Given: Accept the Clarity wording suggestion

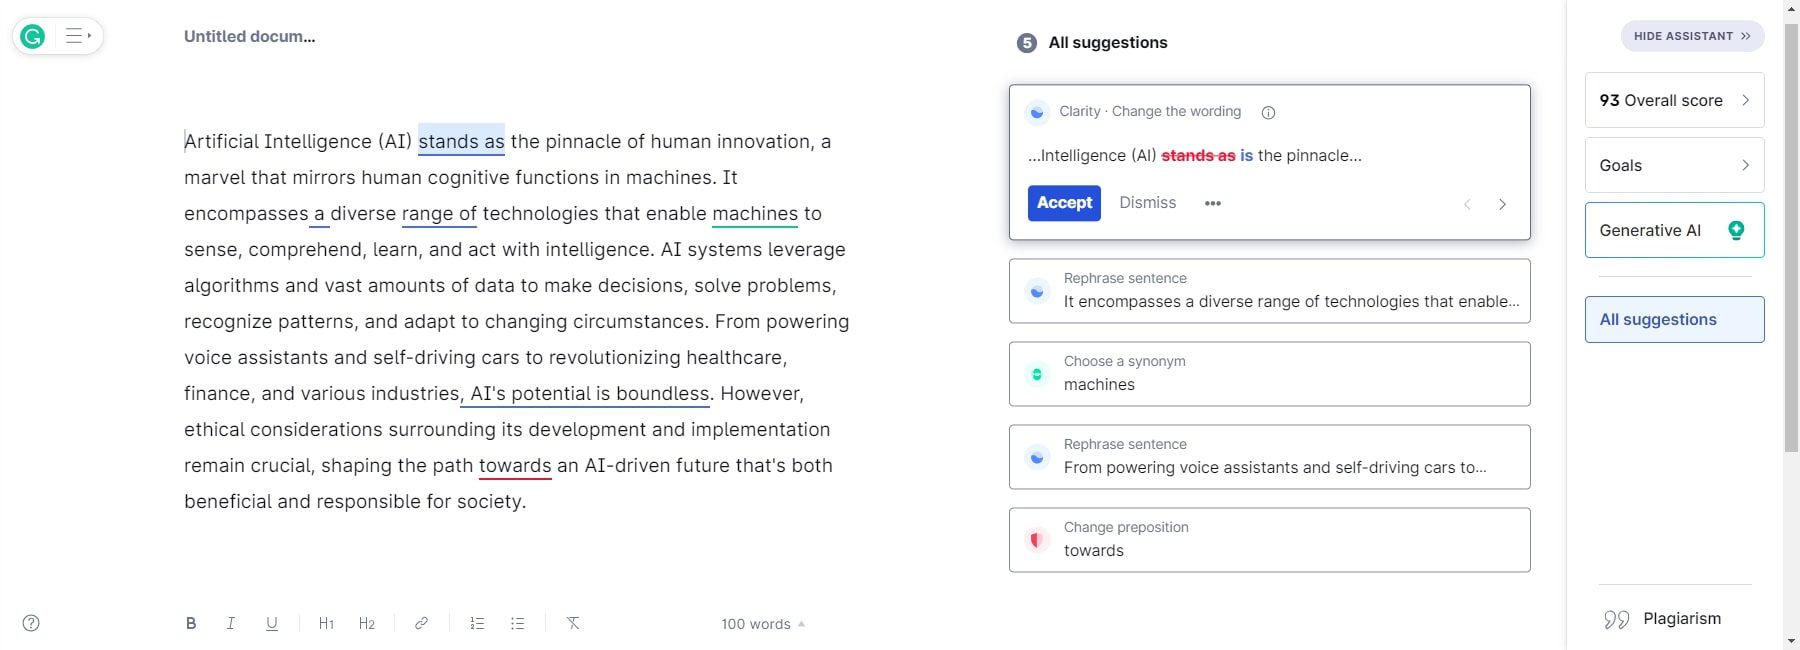Looking at the screenshot, I should pos(1063,203).
